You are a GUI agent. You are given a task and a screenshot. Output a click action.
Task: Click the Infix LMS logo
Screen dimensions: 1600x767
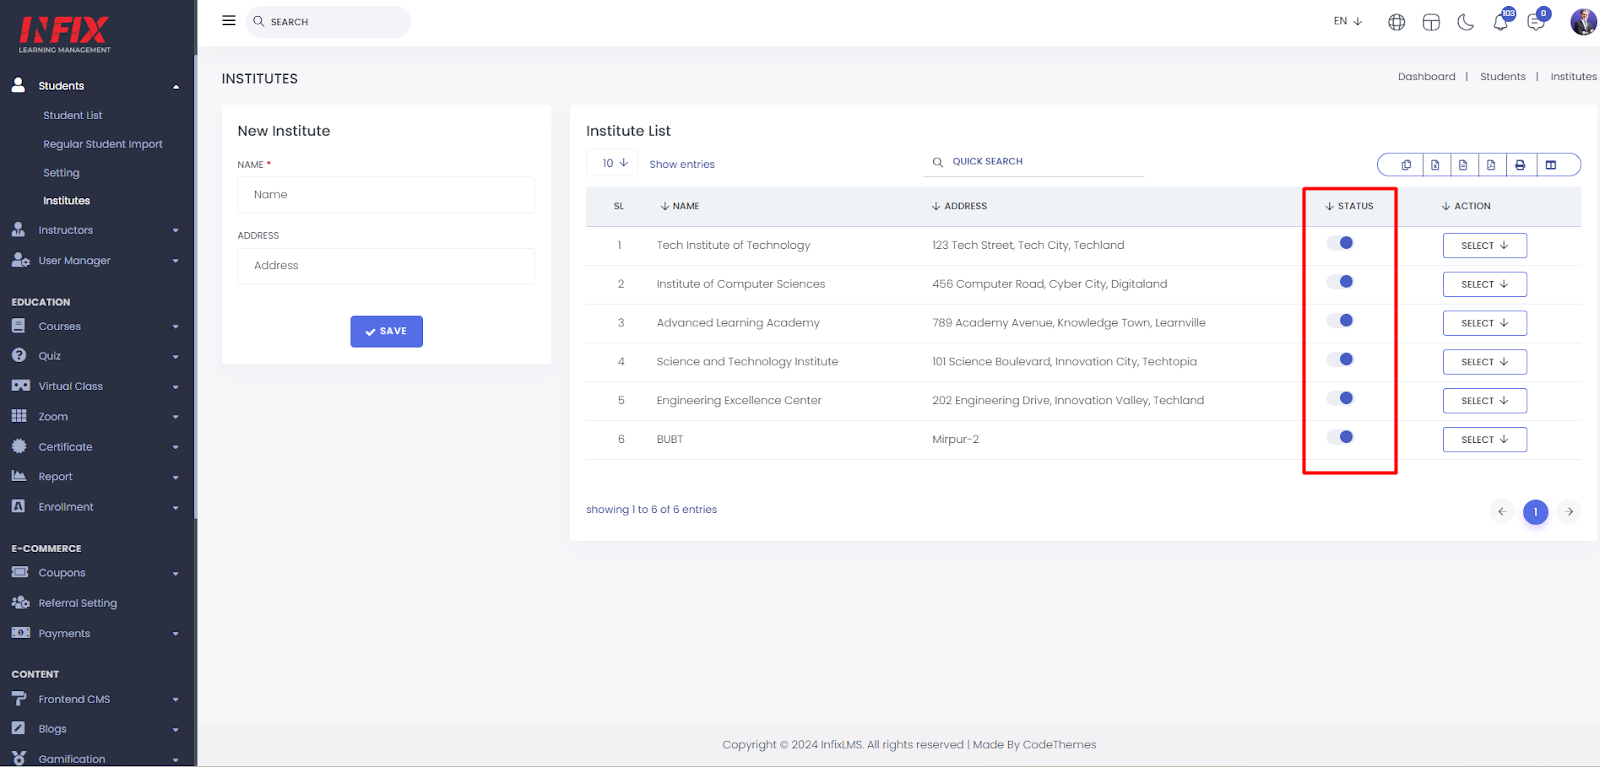(65, 34)
